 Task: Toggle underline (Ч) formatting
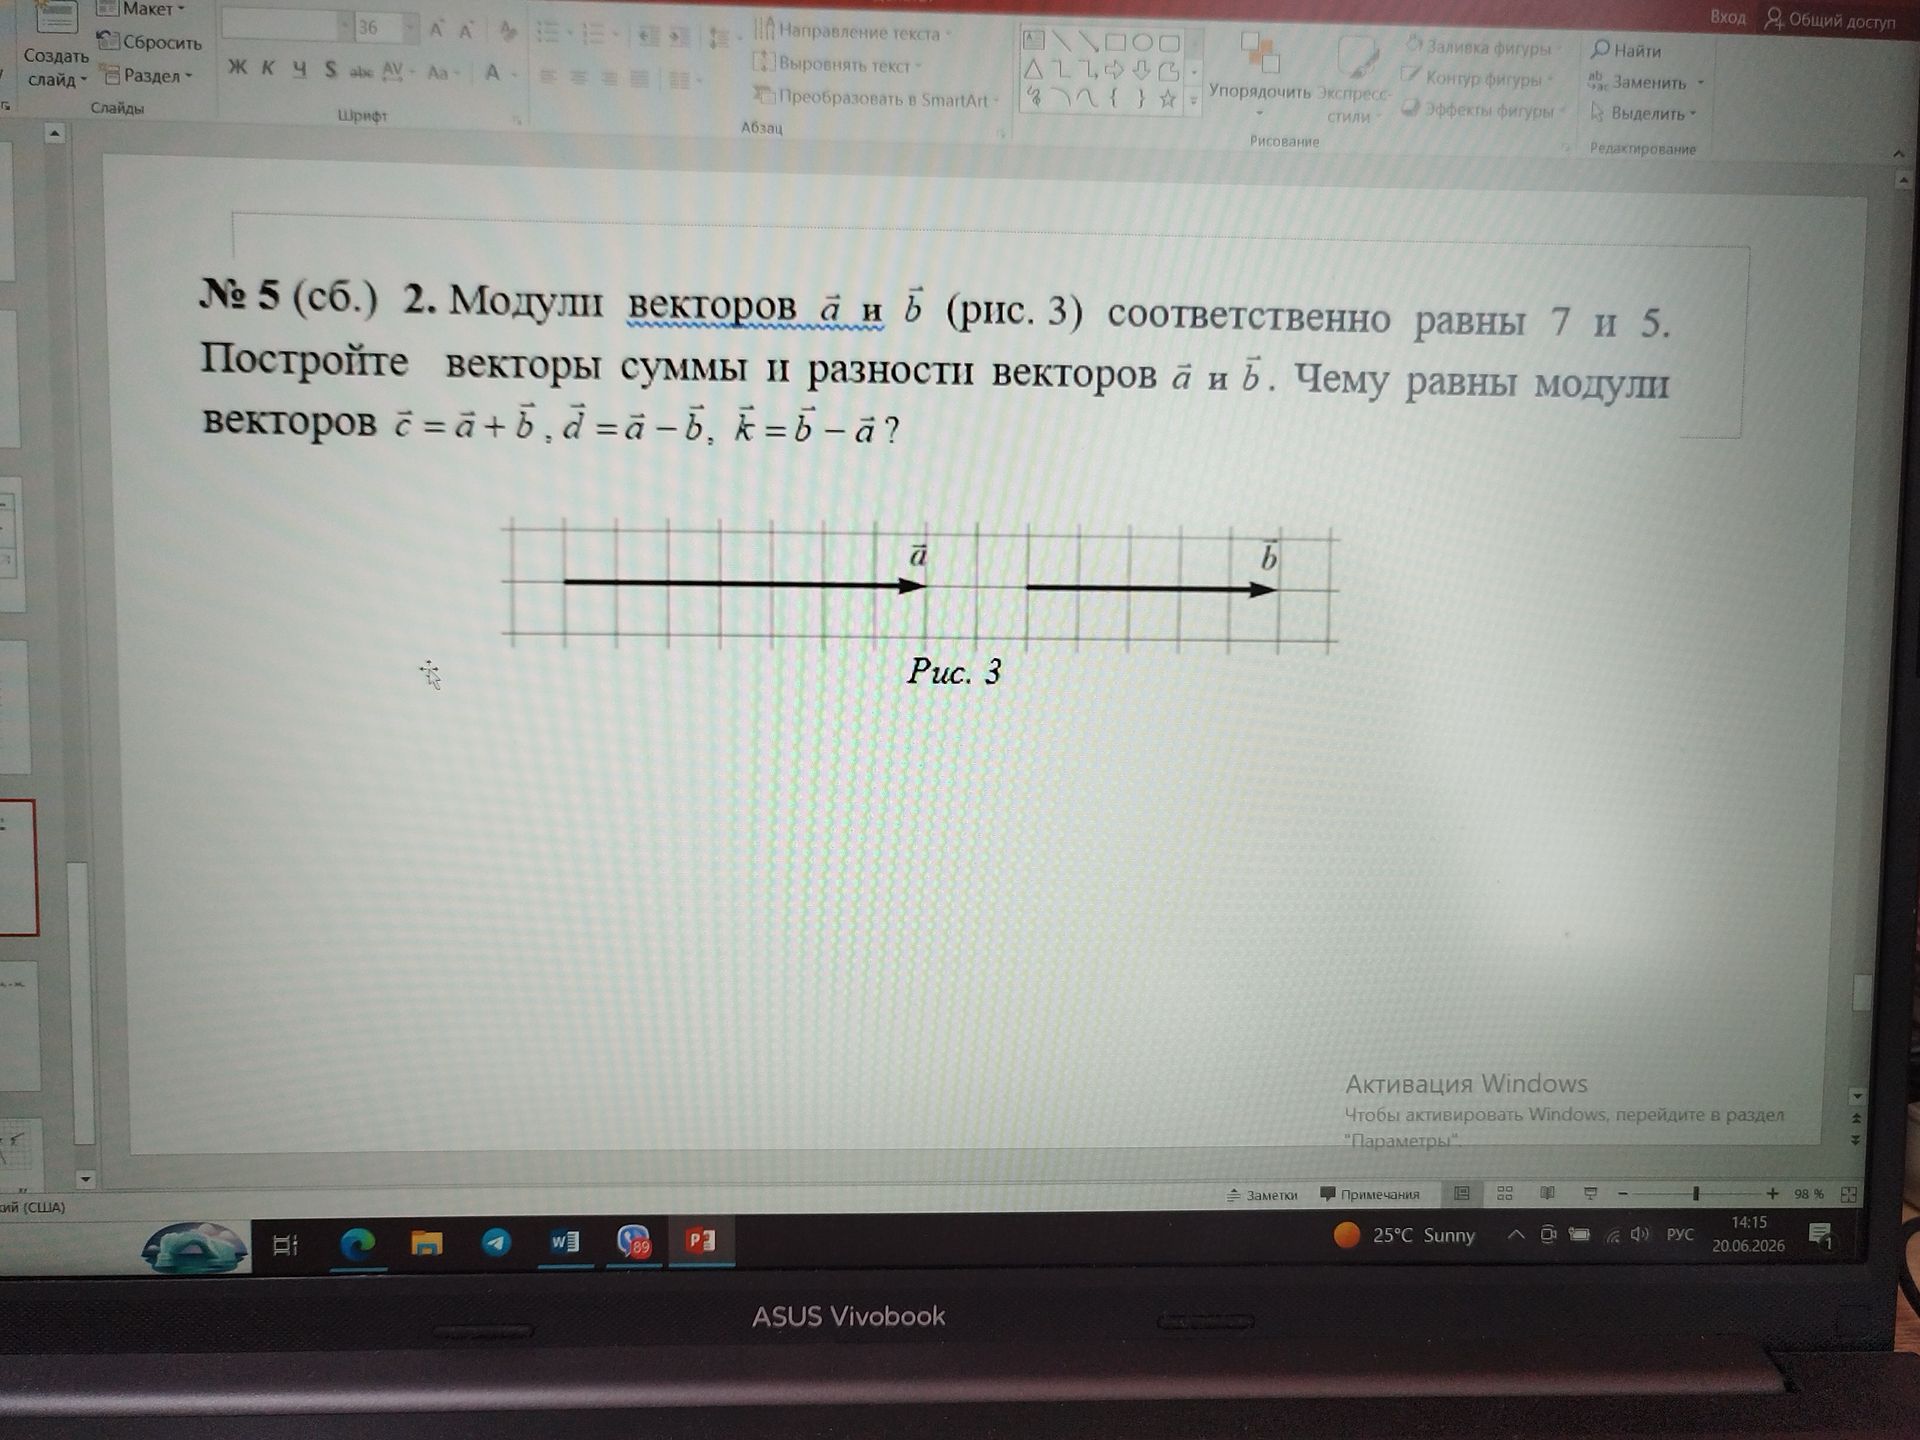pyautogui.click(x=300, y=69)
